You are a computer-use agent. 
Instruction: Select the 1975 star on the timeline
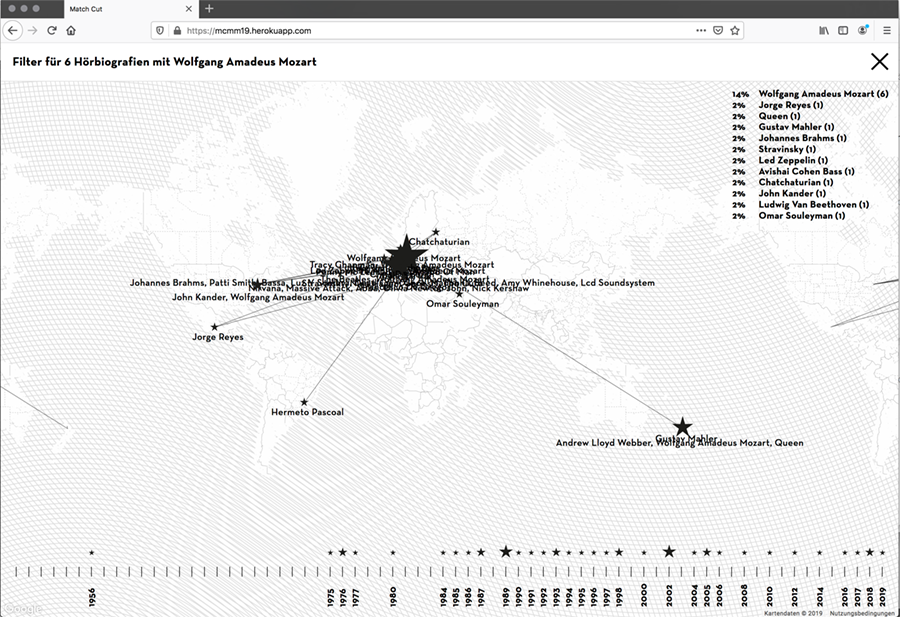pos(330,553)
